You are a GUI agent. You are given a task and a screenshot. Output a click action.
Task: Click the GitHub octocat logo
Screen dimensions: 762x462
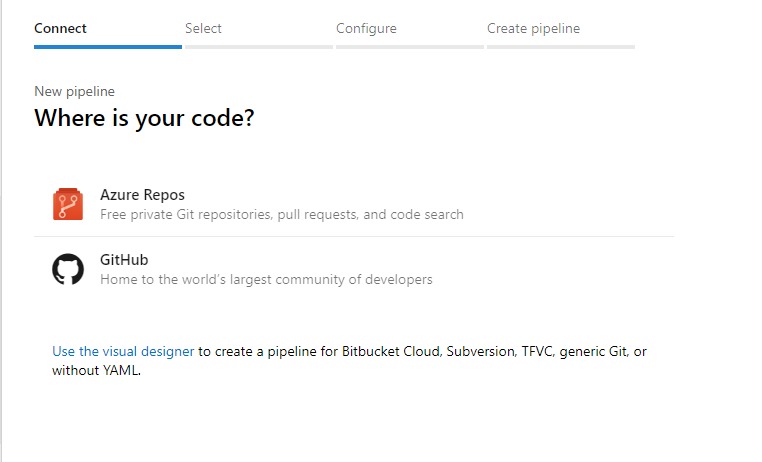click(68, 269)
